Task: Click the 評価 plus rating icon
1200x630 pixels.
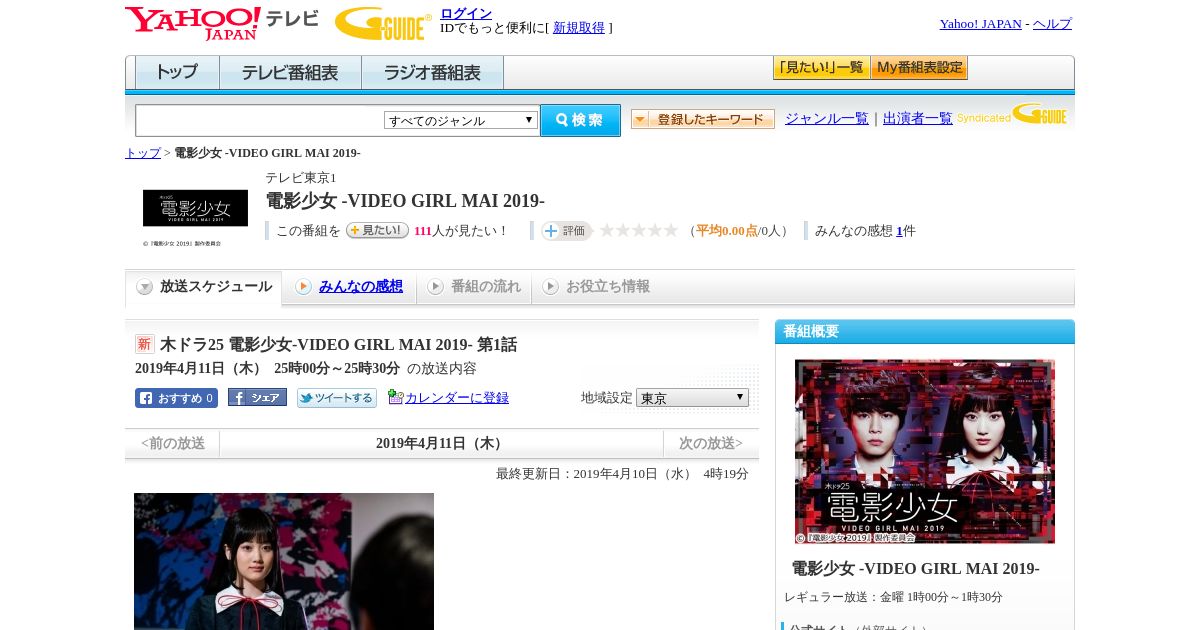Action: point(566,231)
